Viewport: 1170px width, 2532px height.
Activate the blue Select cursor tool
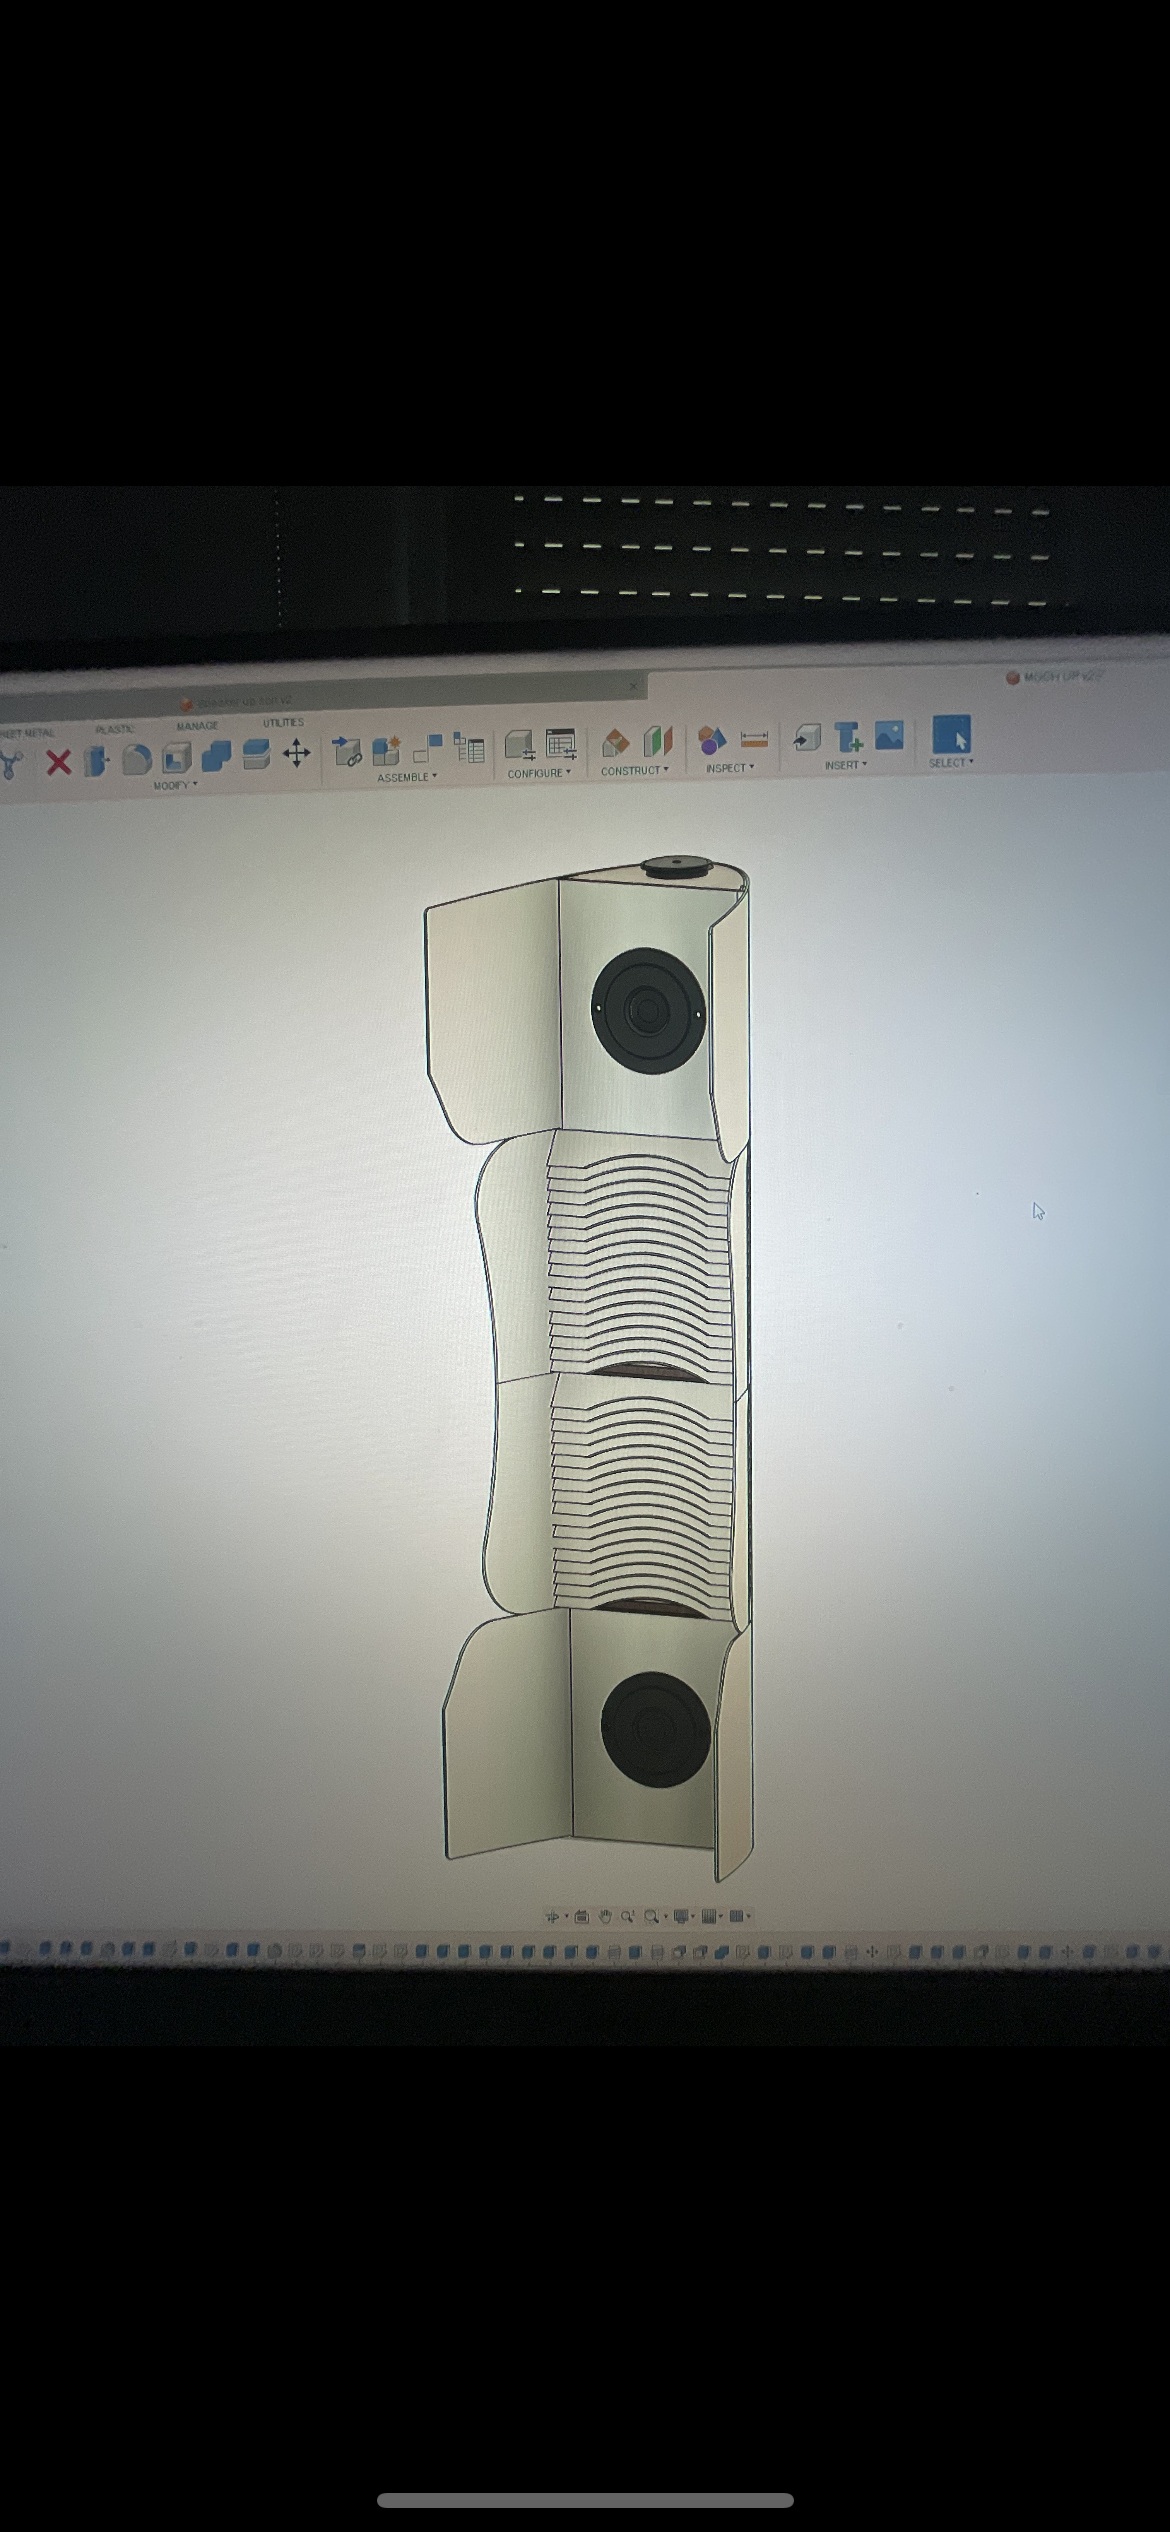pos(950,734)
